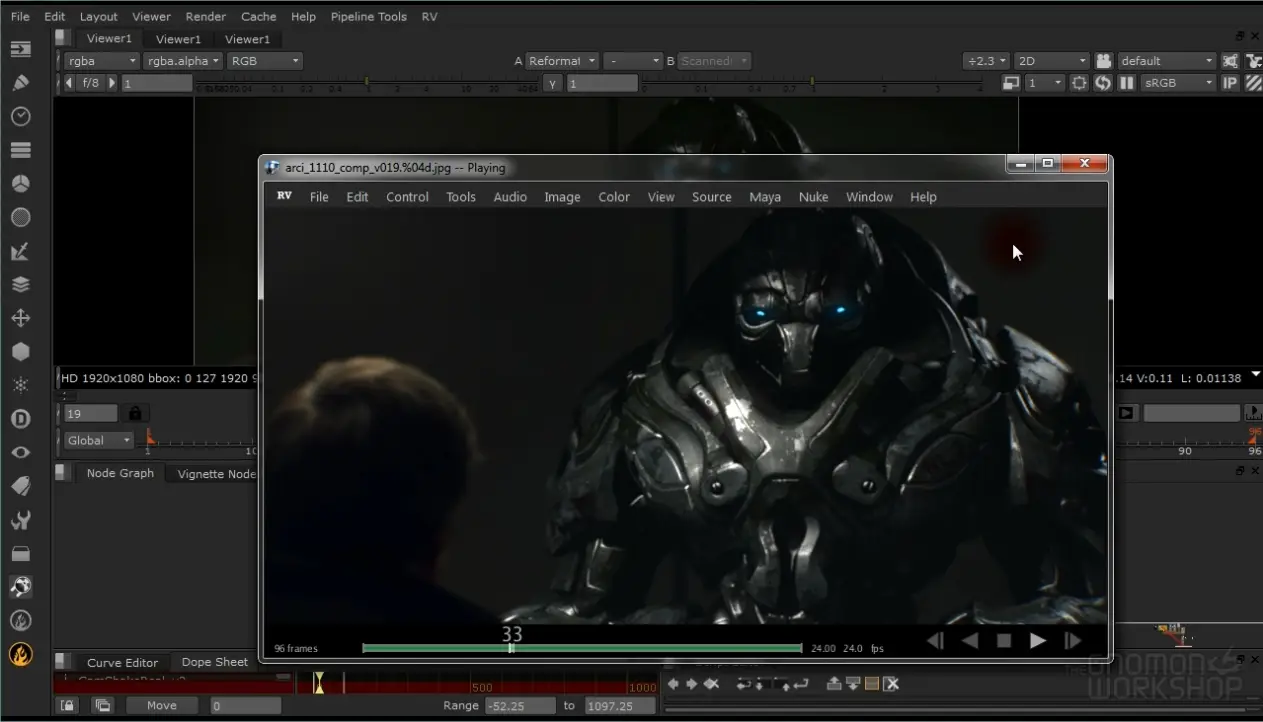Open the 2D view mode dropdown

tap(1051, 61)
